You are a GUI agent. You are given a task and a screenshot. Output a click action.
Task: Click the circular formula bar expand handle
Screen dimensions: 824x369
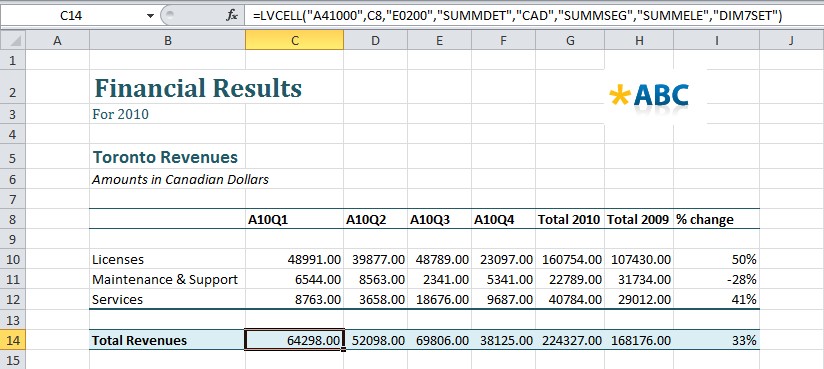point(167,16)
